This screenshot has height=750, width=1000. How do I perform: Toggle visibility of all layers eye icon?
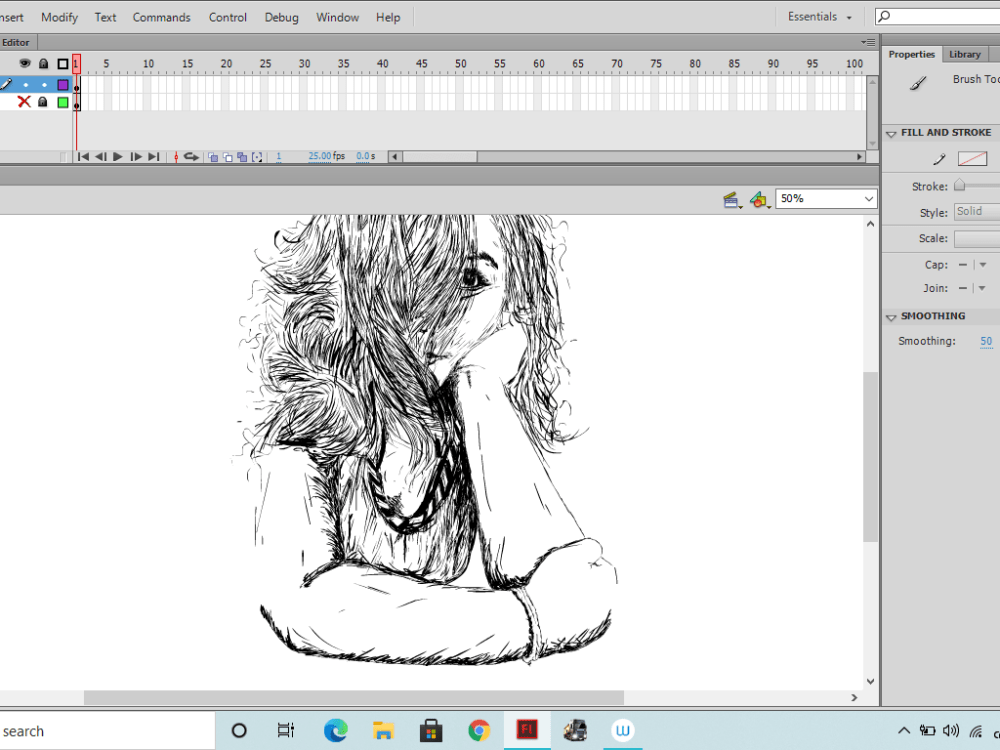[x=25, y=63]
